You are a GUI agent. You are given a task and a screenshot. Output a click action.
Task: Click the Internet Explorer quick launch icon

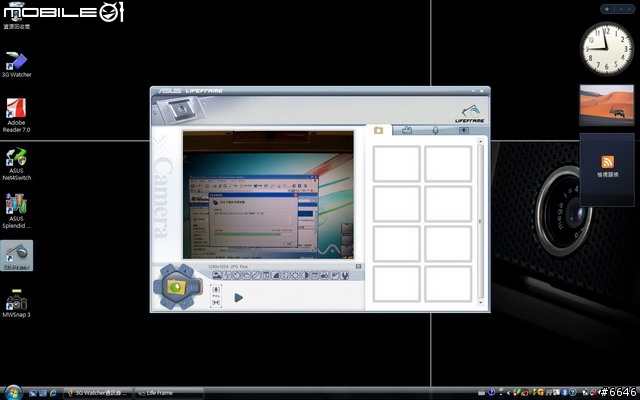click(53, 393)
